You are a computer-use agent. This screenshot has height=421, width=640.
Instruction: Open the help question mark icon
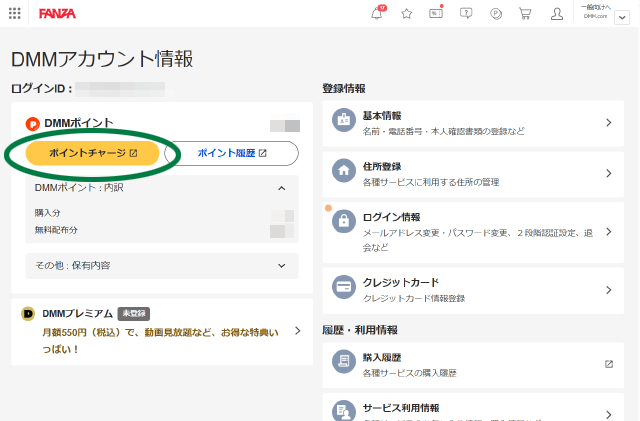pos(466,14)
